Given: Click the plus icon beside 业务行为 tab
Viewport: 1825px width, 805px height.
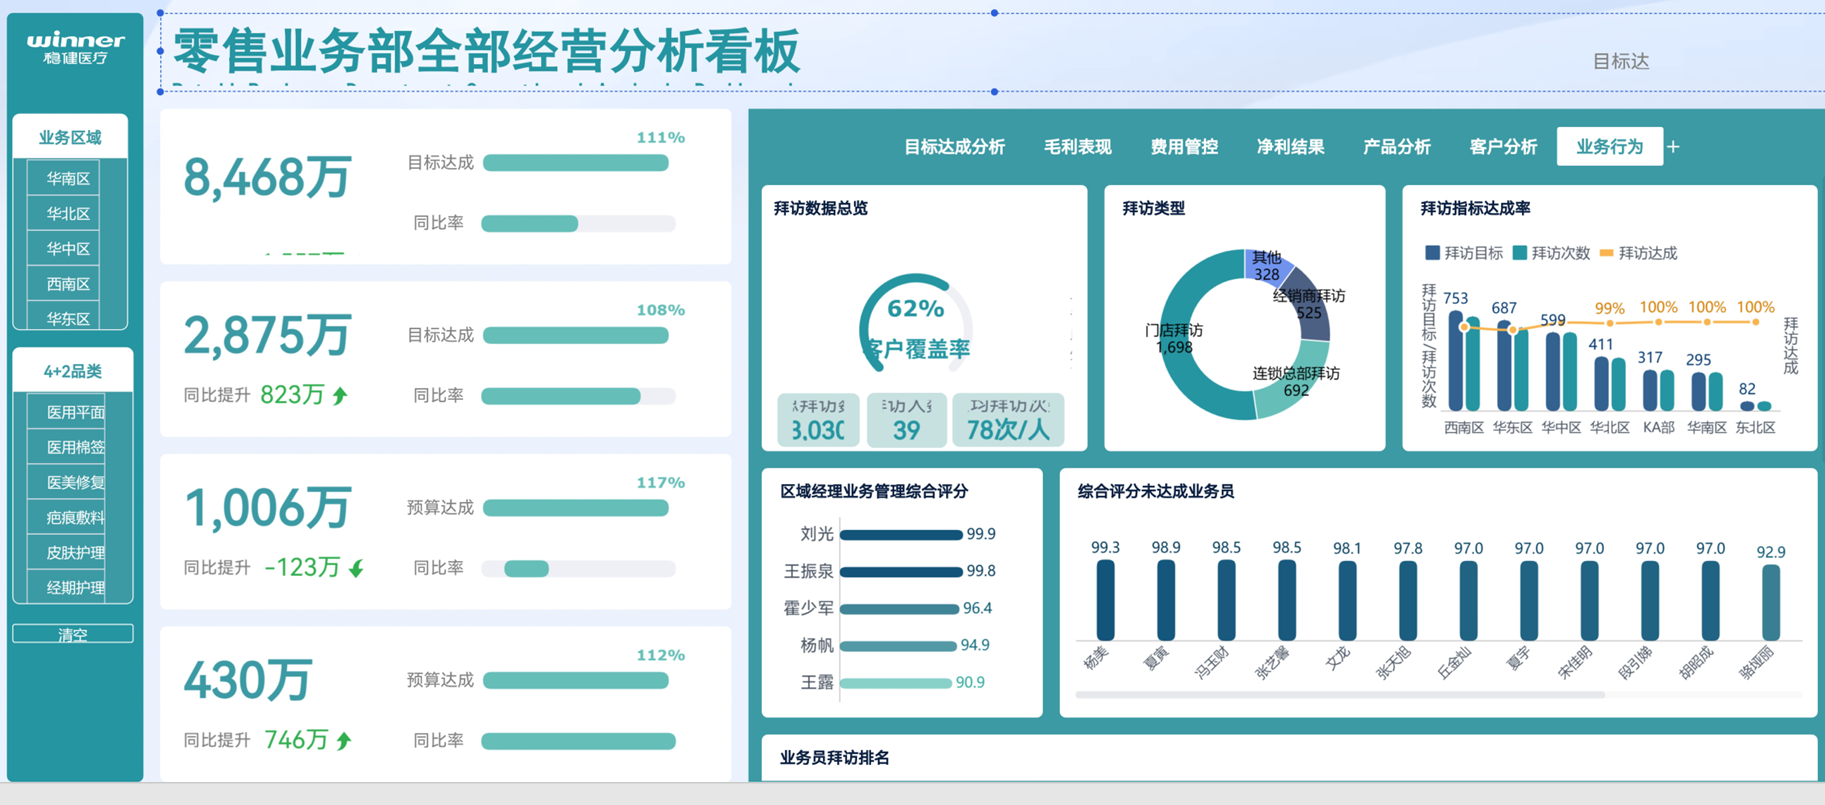Looking at the screenshot, I should pos(1673,147).
